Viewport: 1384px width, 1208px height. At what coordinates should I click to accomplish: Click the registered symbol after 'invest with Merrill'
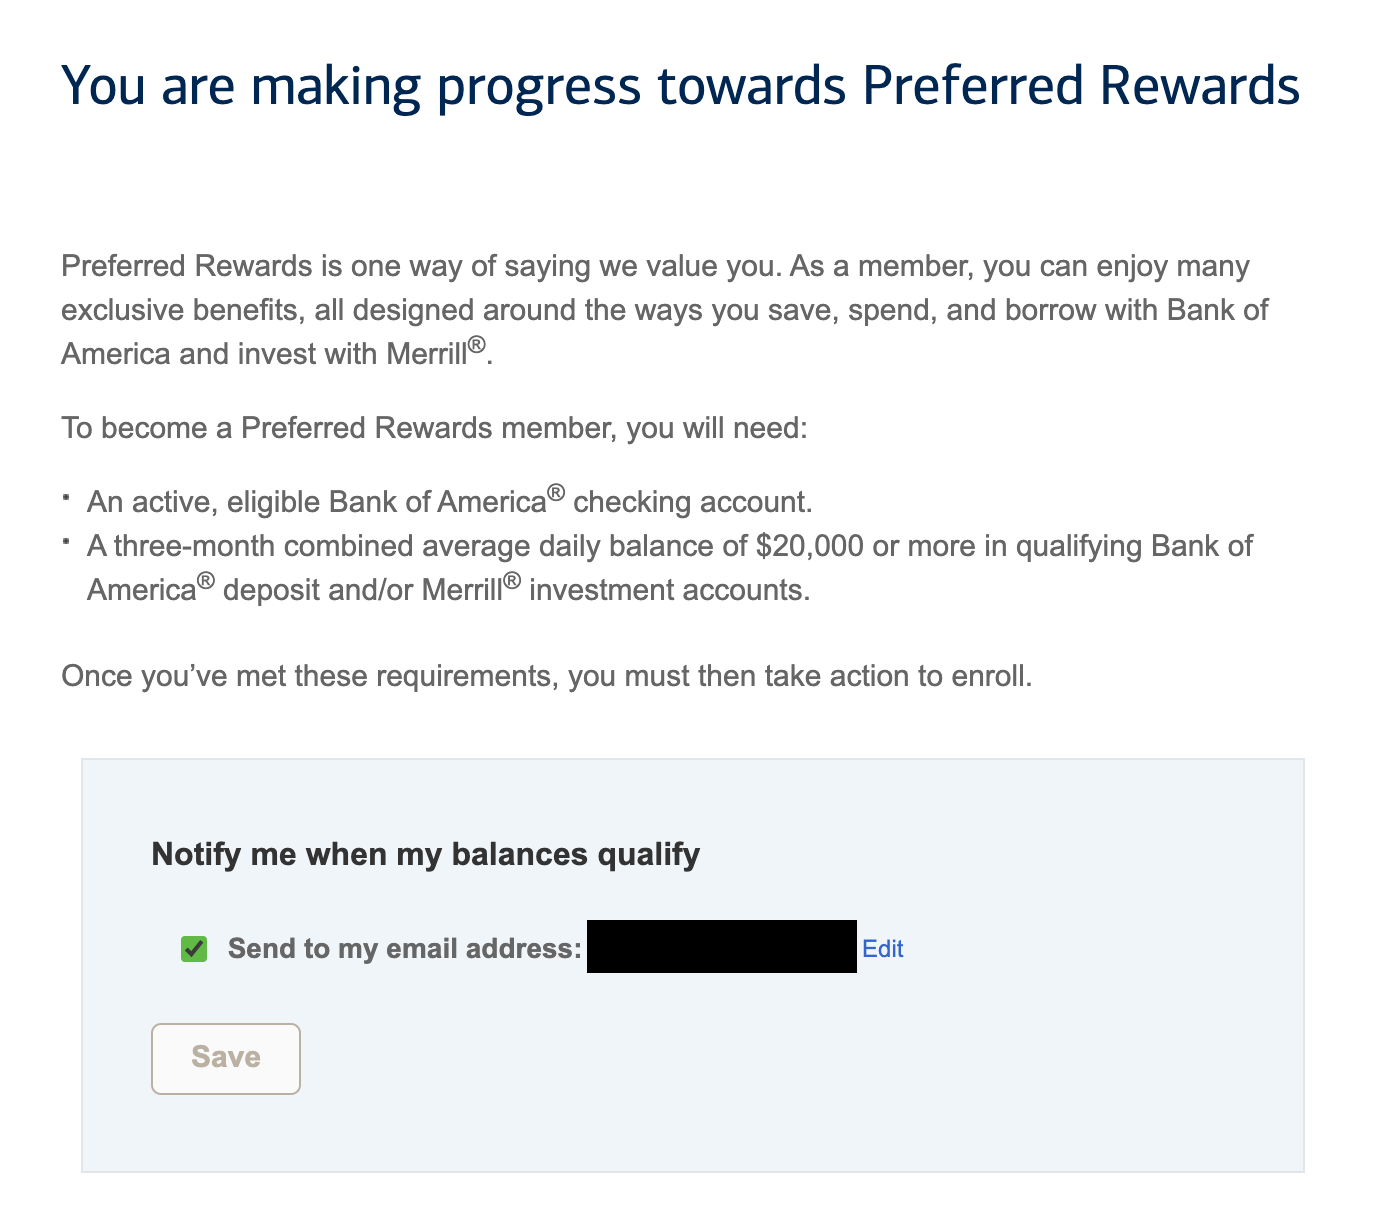[x=477, y=346]
